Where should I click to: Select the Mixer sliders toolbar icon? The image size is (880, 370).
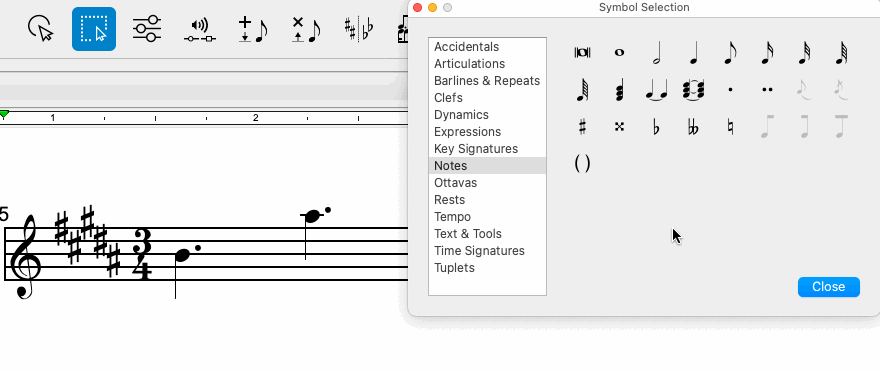click(147, 29)
